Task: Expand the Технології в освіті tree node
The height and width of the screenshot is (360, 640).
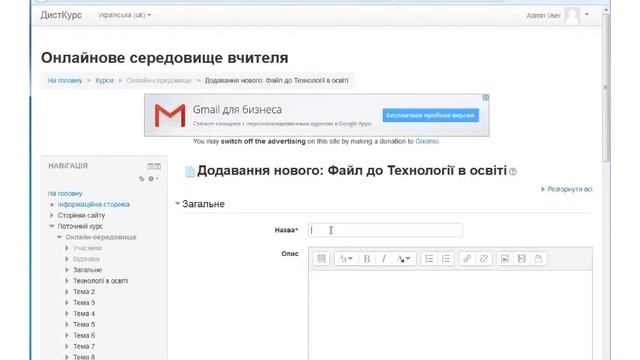Action: [67, 281]
